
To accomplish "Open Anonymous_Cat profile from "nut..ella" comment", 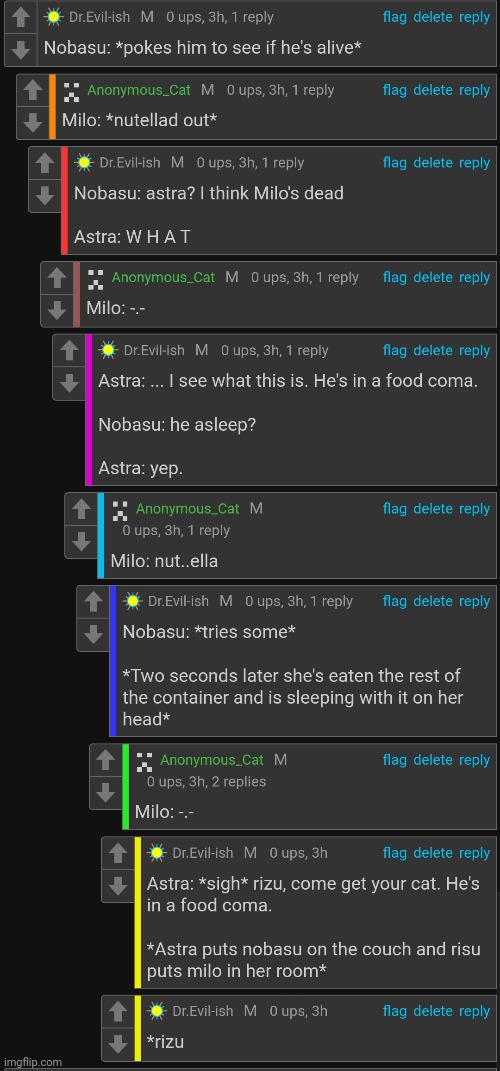I will pyautogui.click(x=188, y=509).
